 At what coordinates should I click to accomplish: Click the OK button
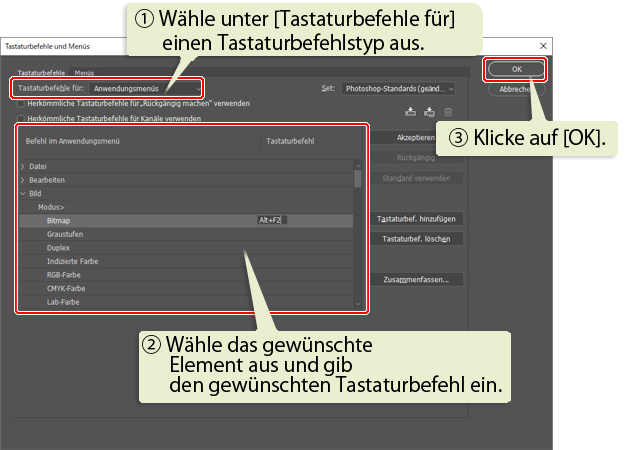tap(516, 69)
